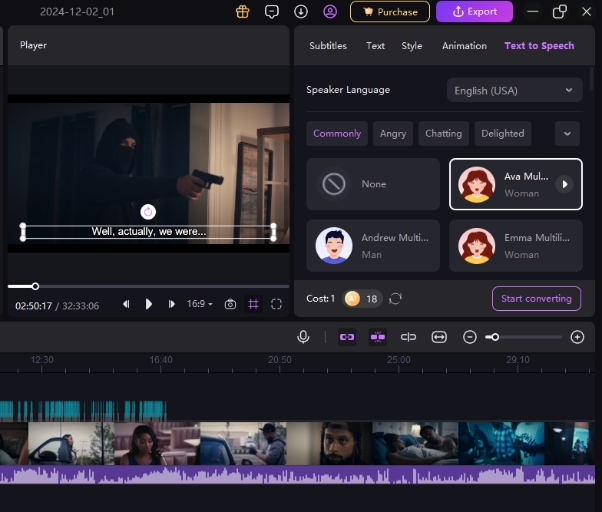Click the subtitle text 'Well, actually, we were...'
This screenshot has width=602, height=512.
[x=149, y=231]
